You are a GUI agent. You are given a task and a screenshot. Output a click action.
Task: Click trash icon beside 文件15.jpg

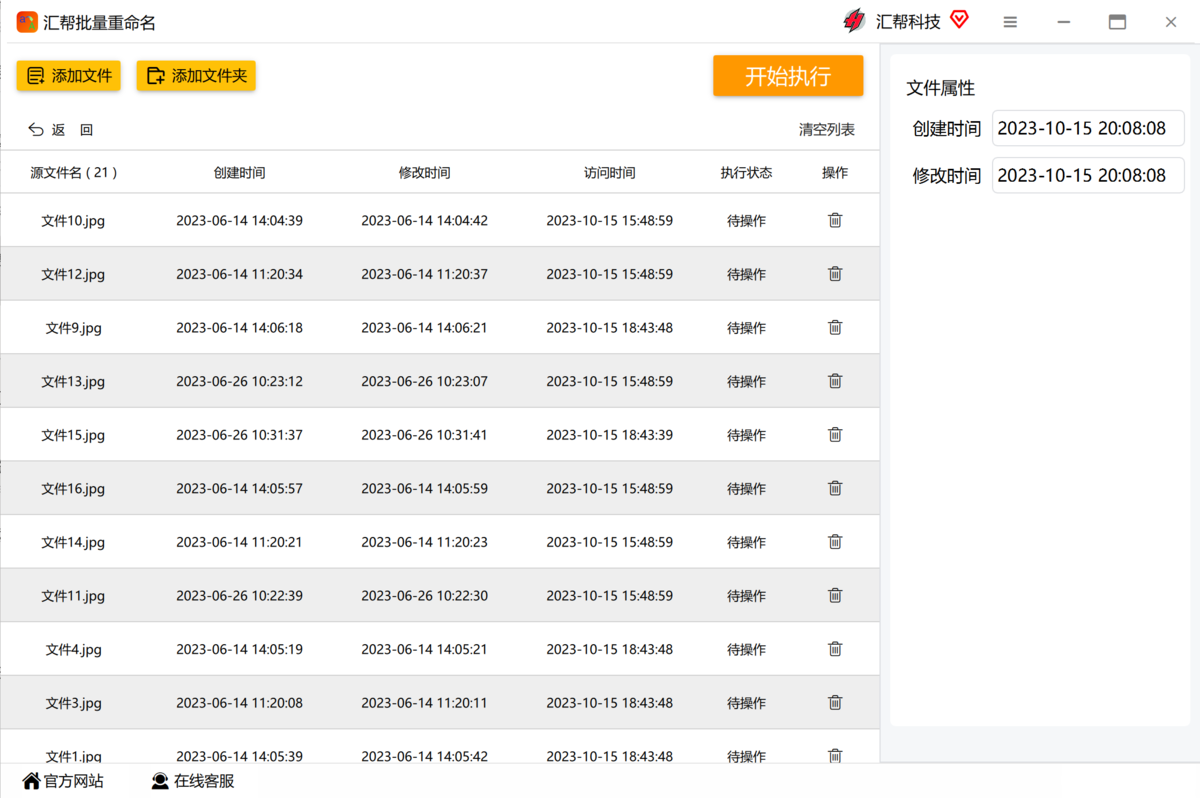[x=835, y=435]
